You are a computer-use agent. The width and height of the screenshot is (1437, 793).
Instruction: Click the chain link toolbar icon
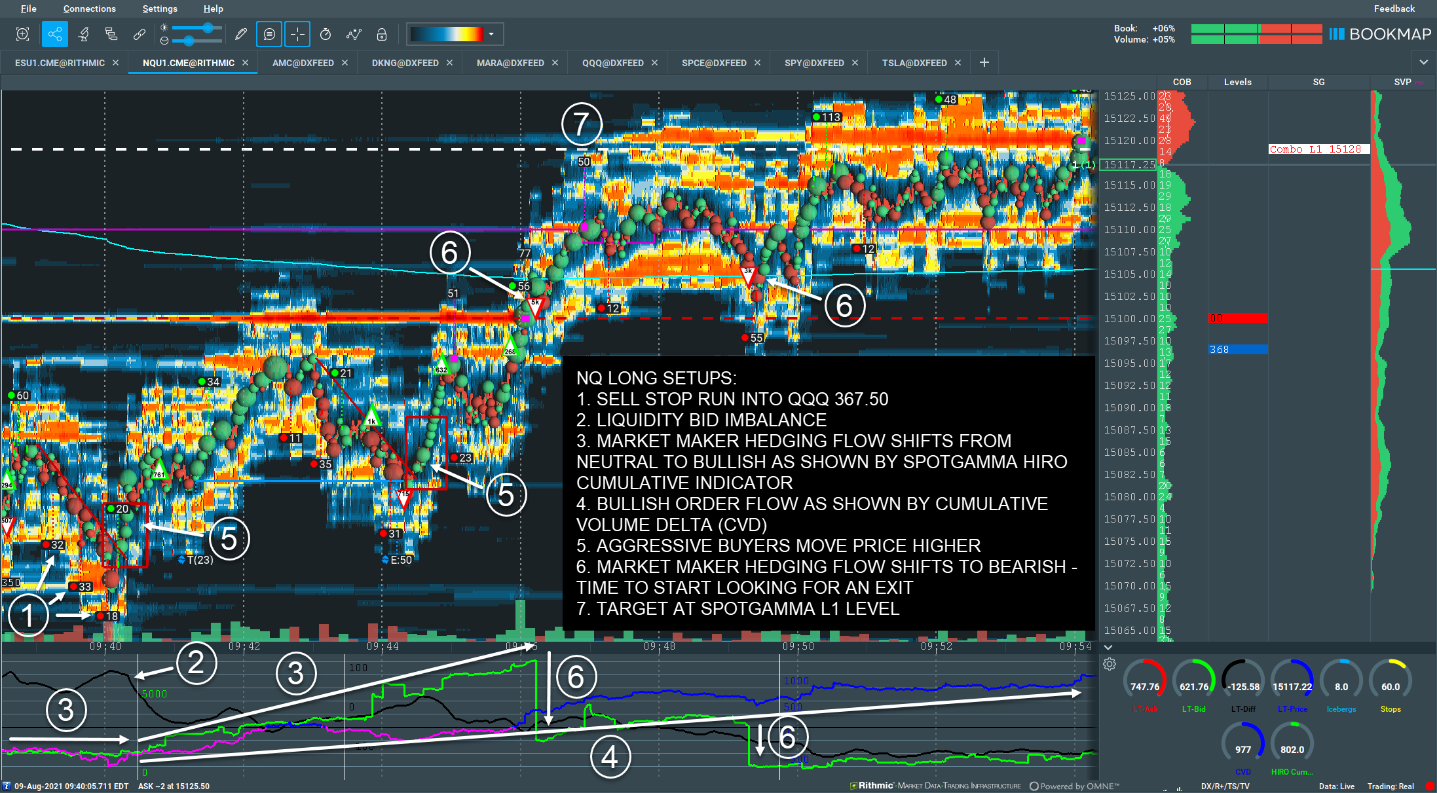pyautogui.click(x=139, y=34)
